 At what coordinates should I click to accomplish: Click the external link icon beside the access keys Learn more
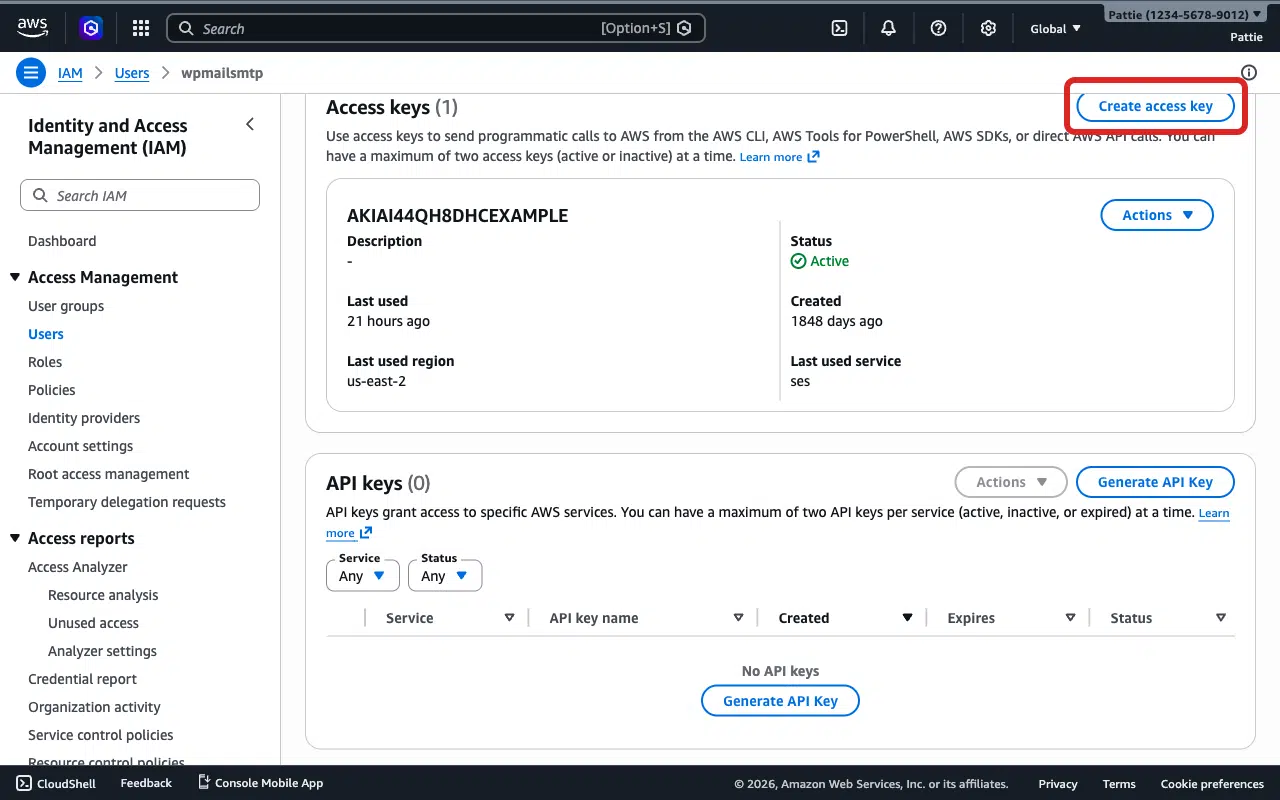click(x=813, y=157)
